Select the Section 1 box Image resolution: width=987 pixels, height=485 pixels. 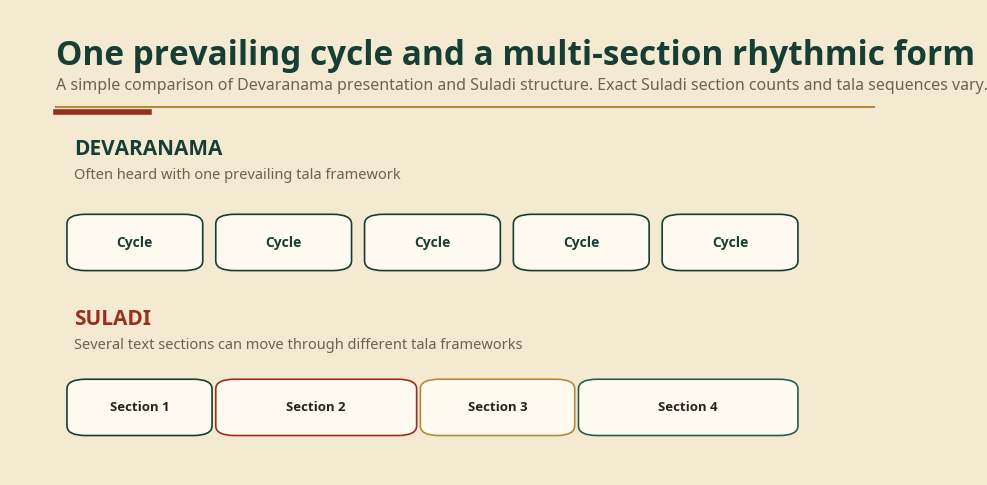(x=139, y=407)
